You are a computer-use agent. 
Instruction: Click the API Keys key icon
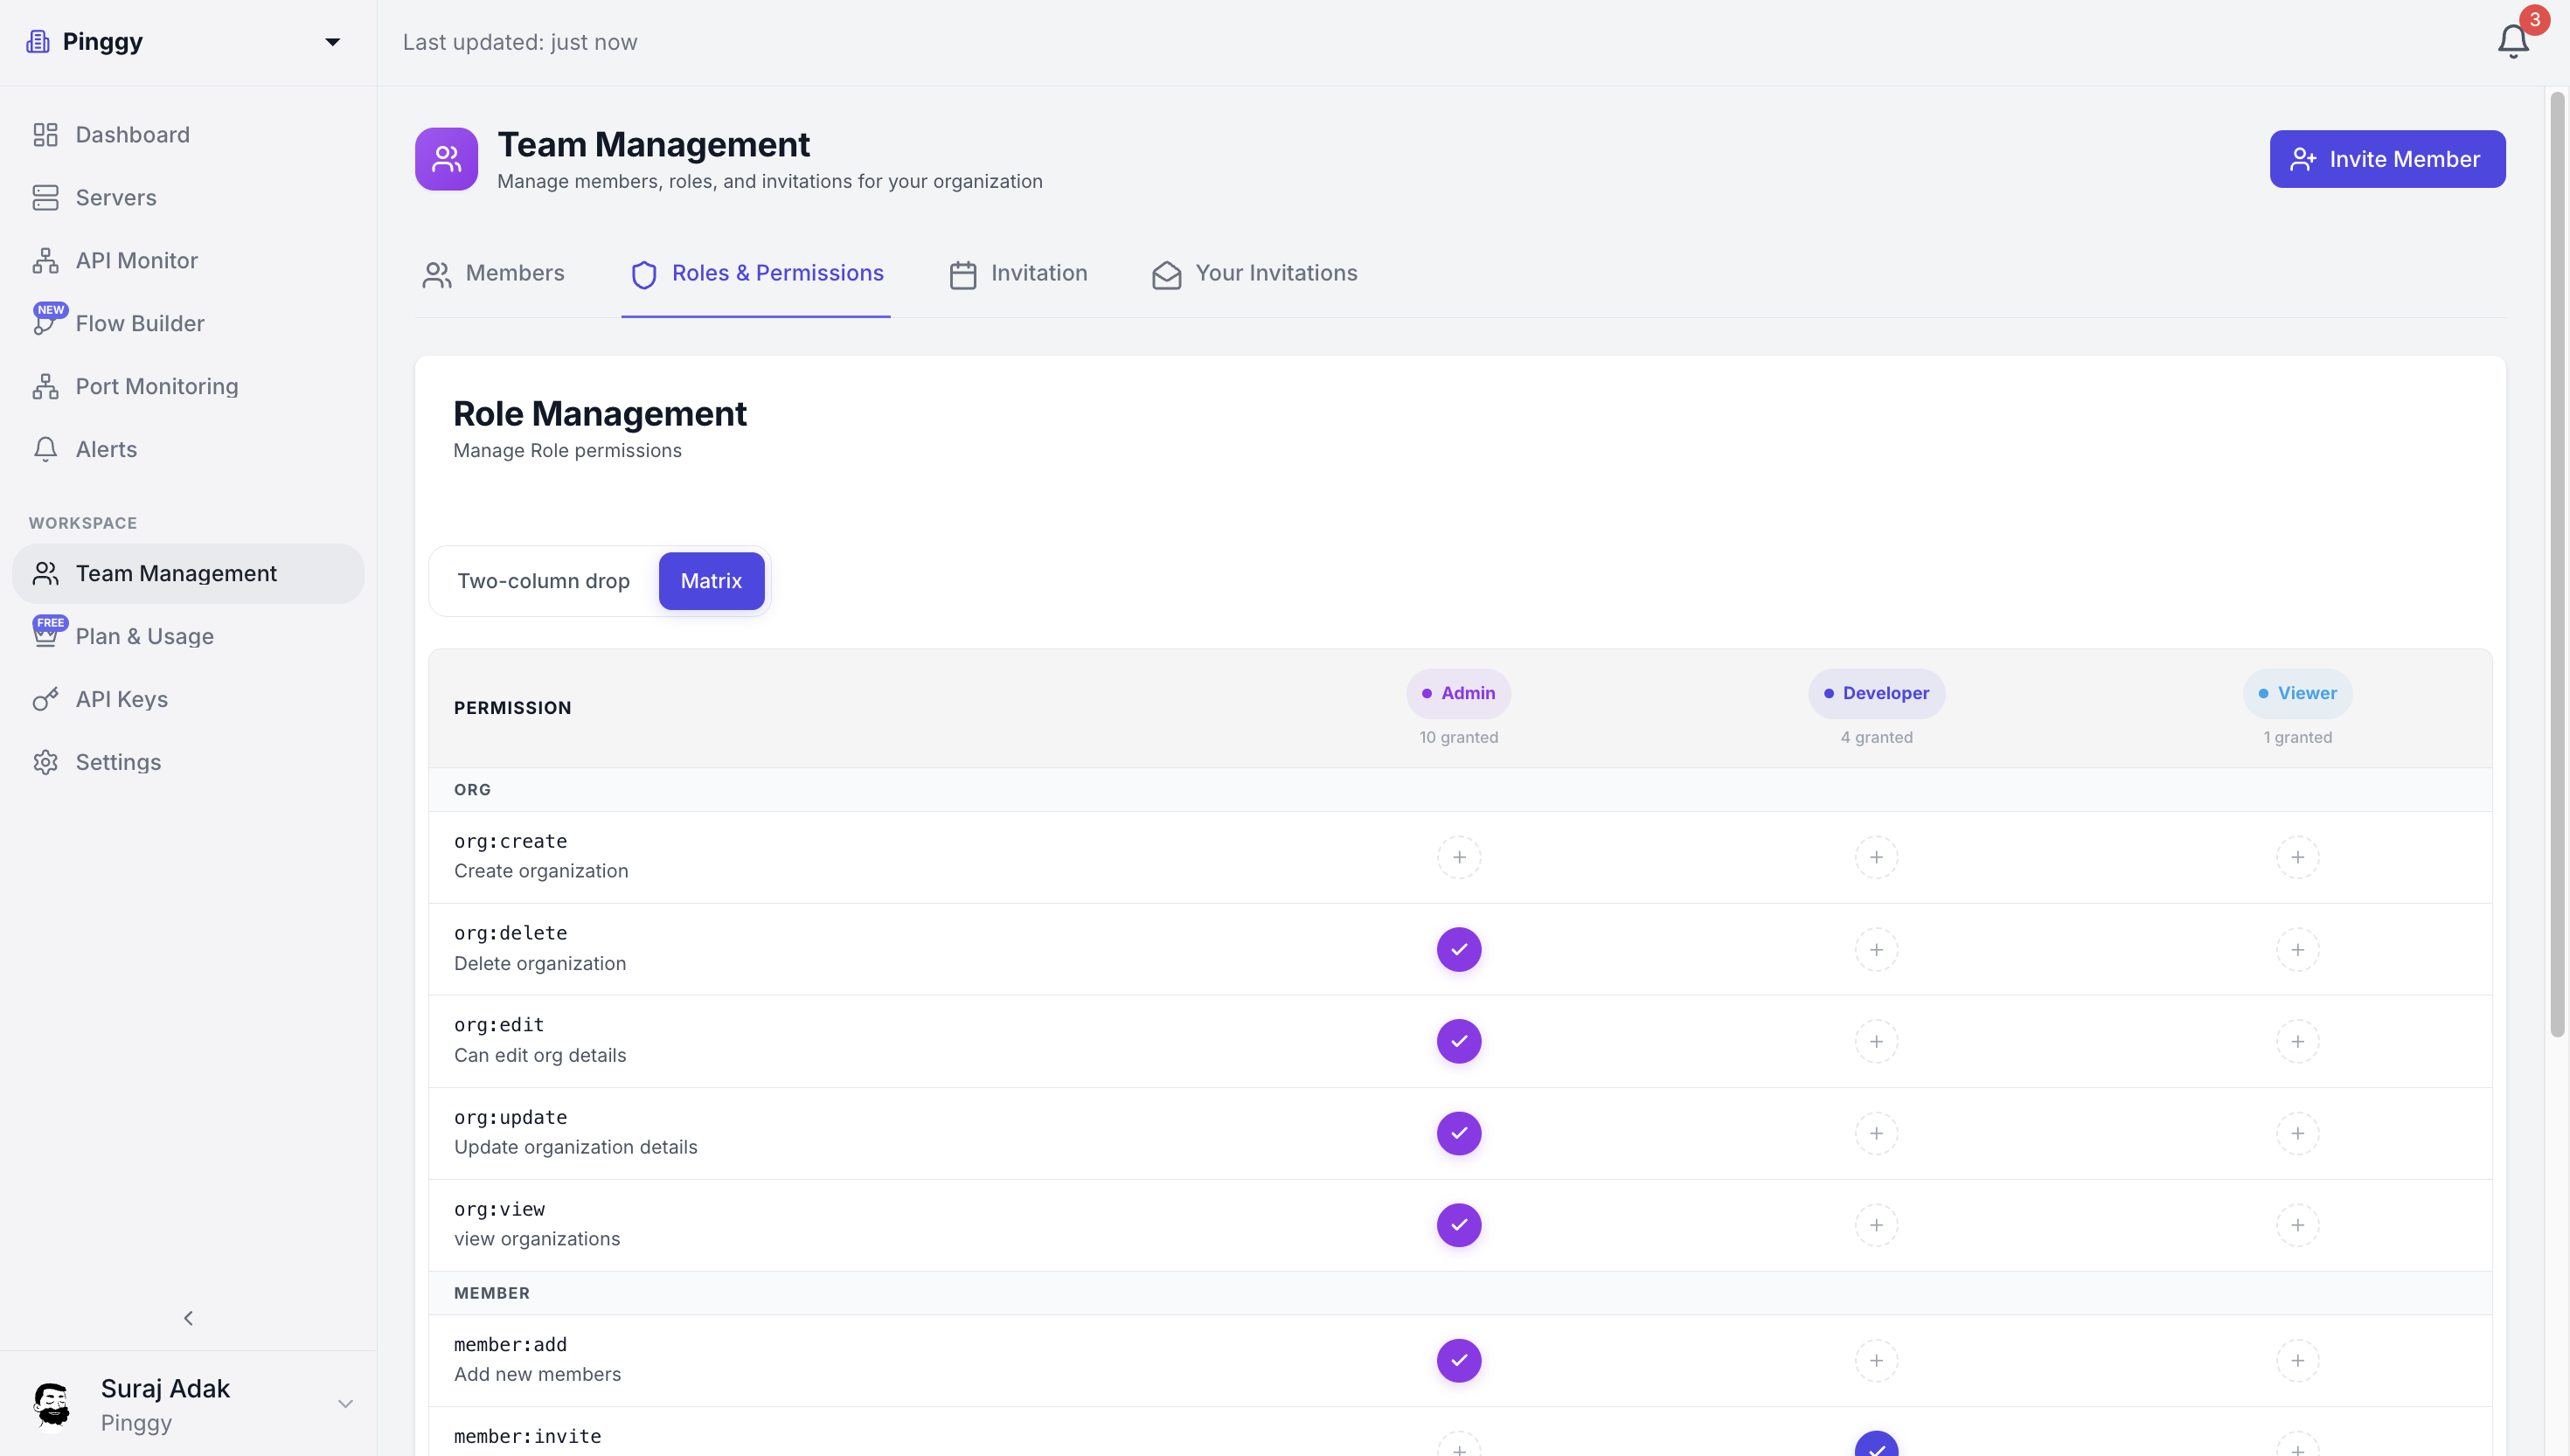45,700
